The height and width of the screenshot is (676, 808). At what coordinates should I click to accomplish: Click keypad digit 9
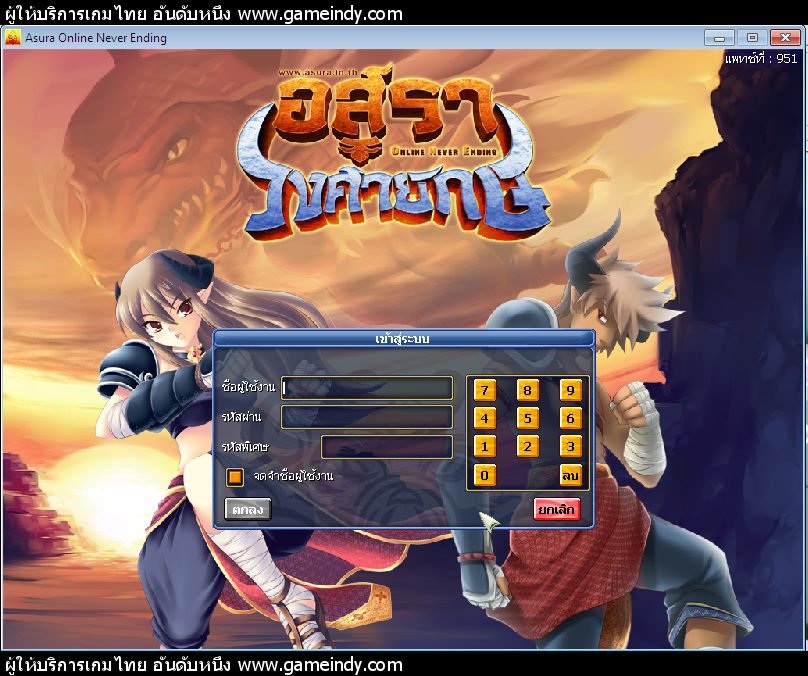[570, 391]
